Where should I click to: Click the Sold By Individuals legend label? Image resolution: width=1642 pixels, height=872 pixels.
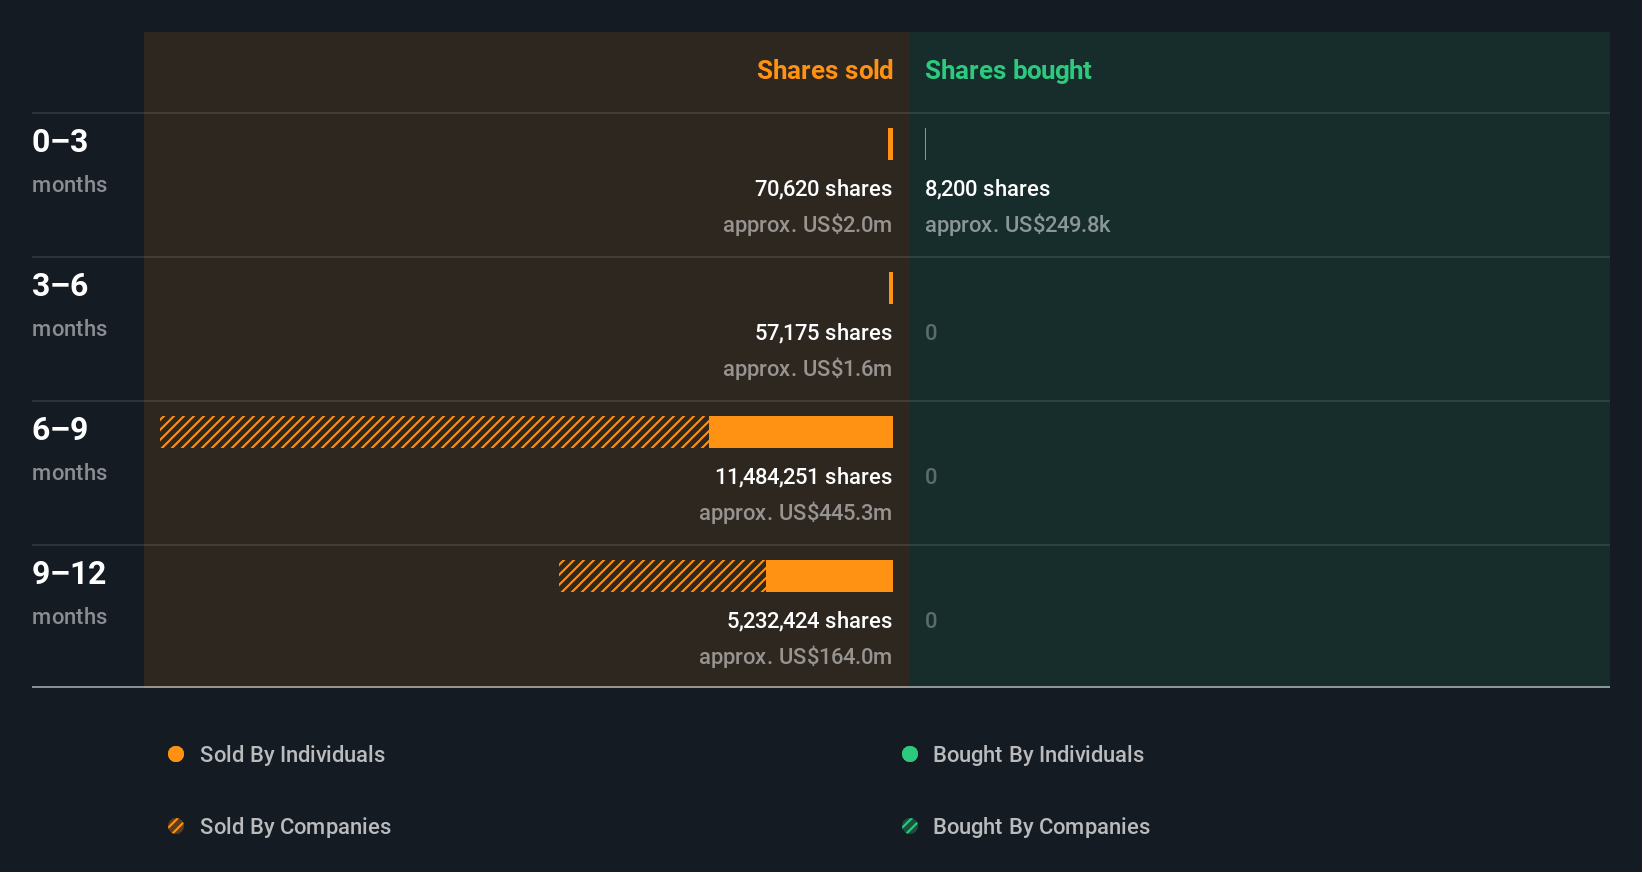pos(292,754)
